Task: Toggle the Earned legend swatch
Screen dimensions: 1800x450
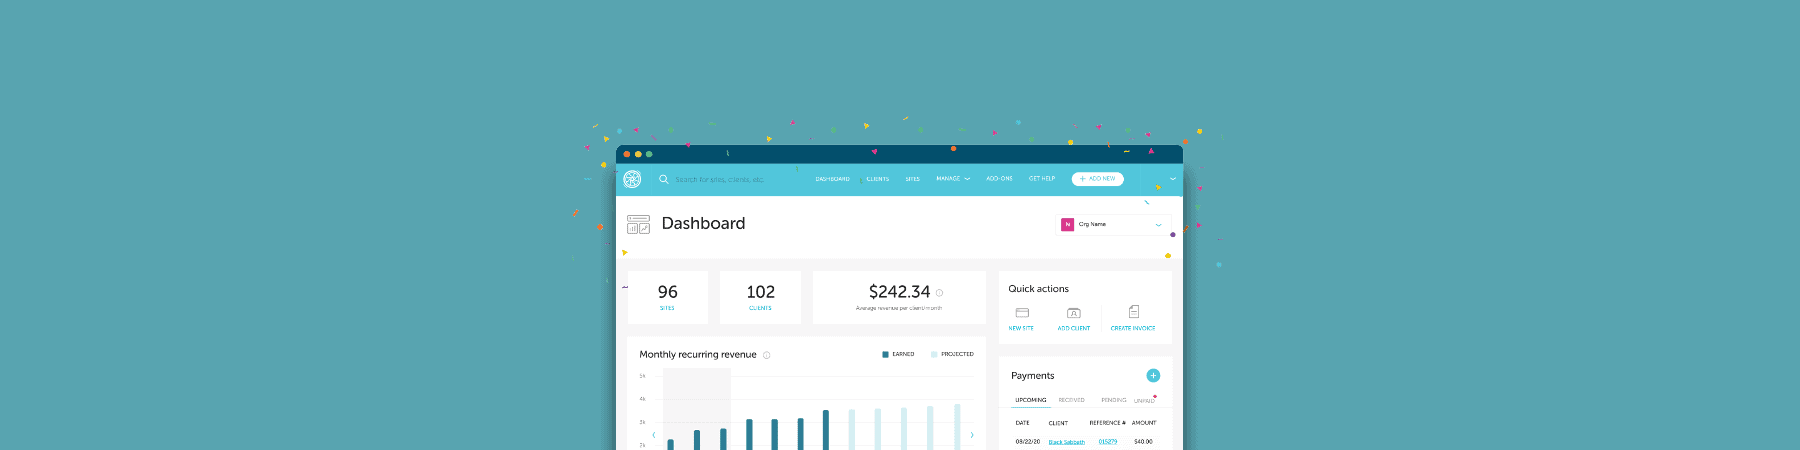Action: pyautogui.click(x=885, y=354)
